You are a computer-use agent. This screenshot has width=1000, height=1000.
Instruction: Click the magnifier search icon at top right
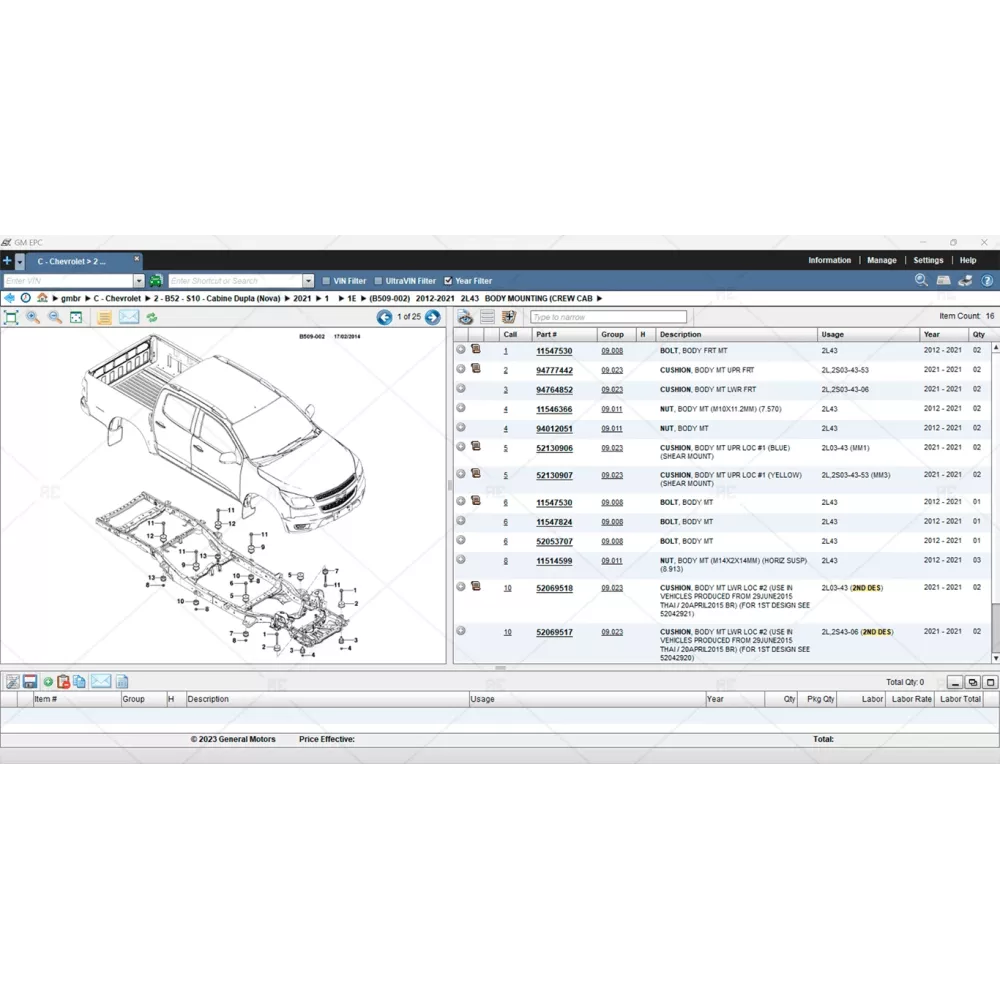pos(921,281)
